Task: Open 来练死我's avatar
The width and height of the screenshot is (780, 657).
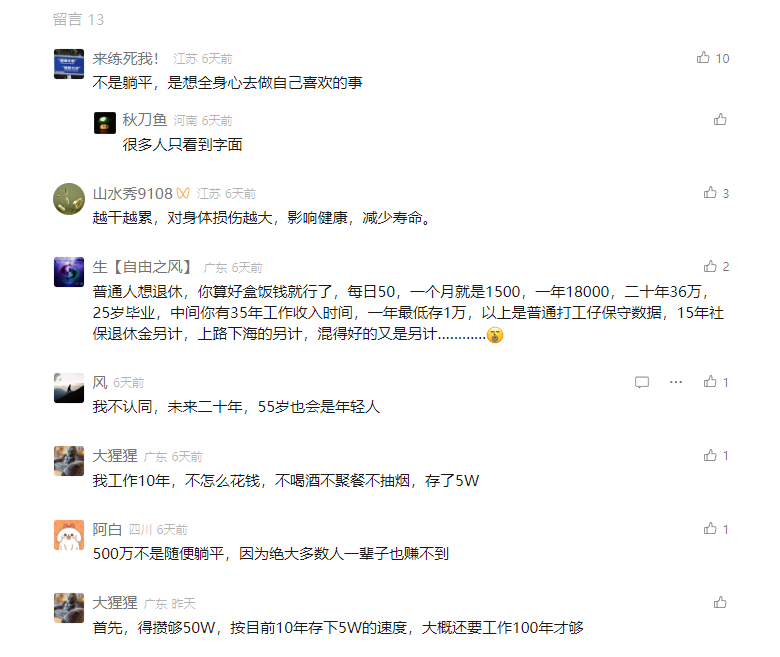Action: coord(69,64)
